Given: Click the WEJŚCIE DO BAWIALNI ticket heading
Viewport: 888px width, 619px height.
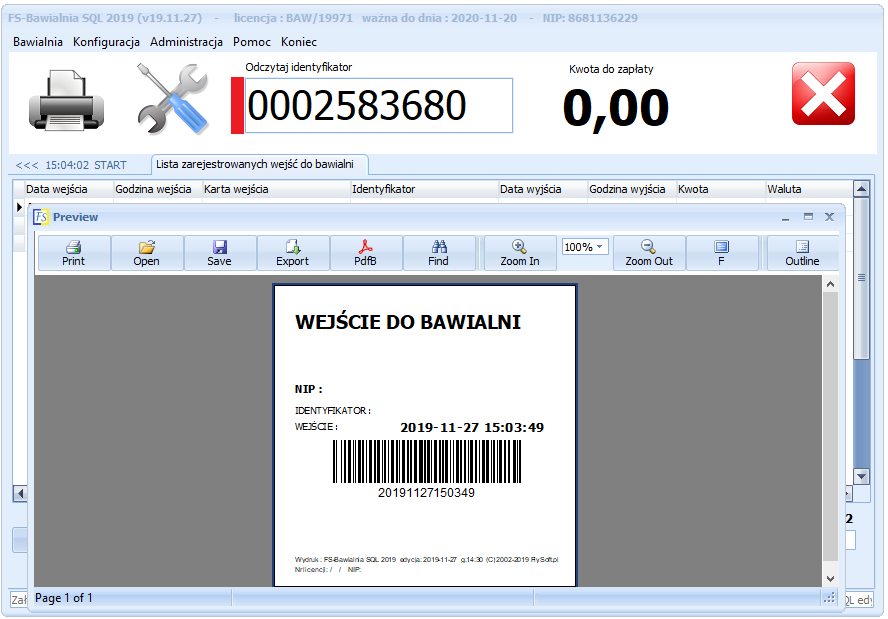Looking at the screenshot, I should [x=408, y=322].
